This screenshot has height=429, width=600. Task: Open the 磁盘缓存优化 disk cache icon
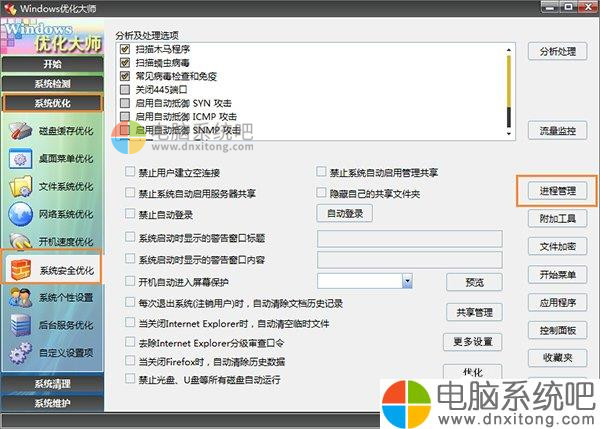(20, 131)
